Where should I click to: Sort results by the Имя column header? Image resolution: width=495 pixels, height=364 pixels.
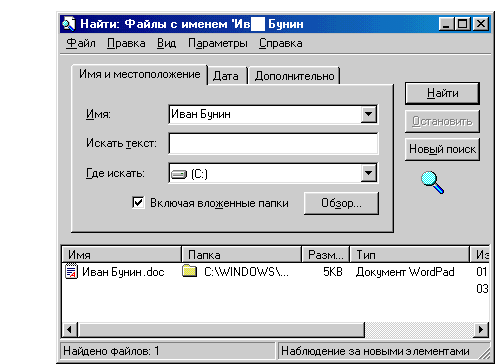tap(121, 255)
